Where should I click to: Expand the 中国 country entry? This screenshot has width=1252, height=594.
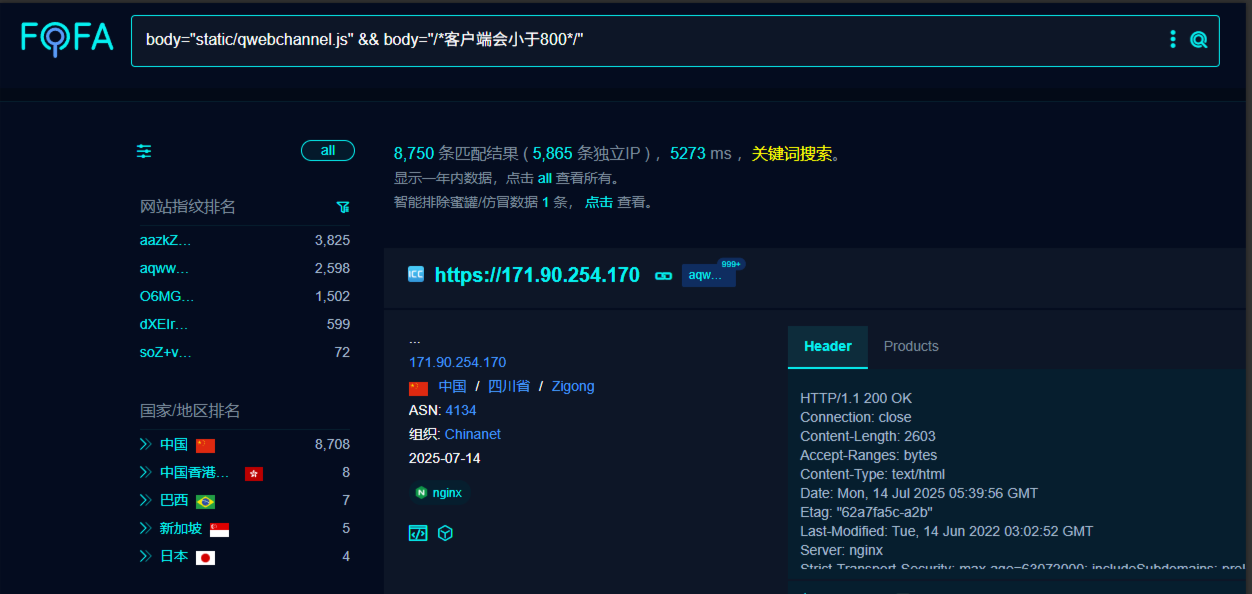pyautogui.click(x=145, y=444)
